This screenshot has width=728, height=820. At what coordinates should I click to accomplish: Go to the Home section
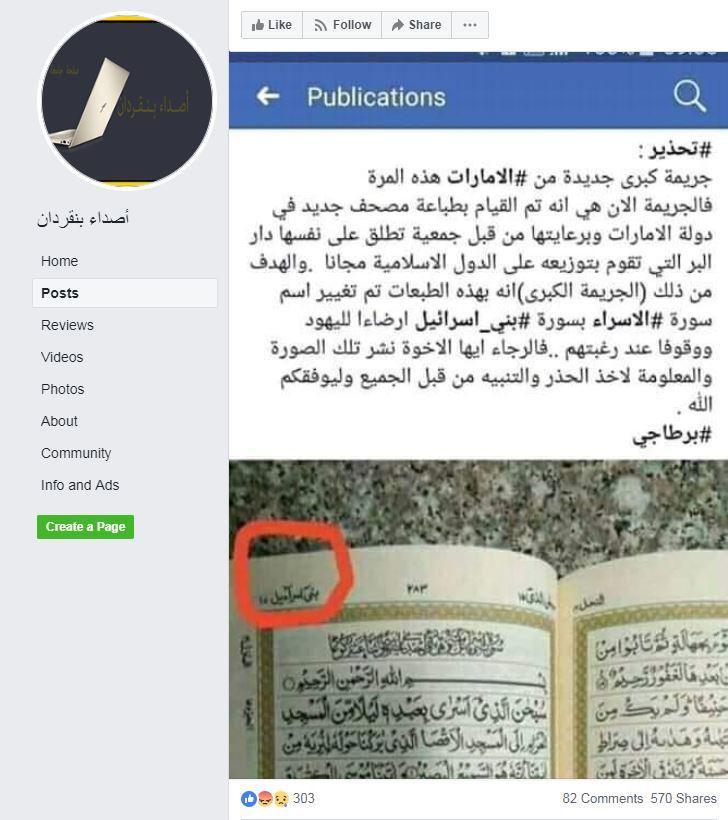[x=59, y=261]
